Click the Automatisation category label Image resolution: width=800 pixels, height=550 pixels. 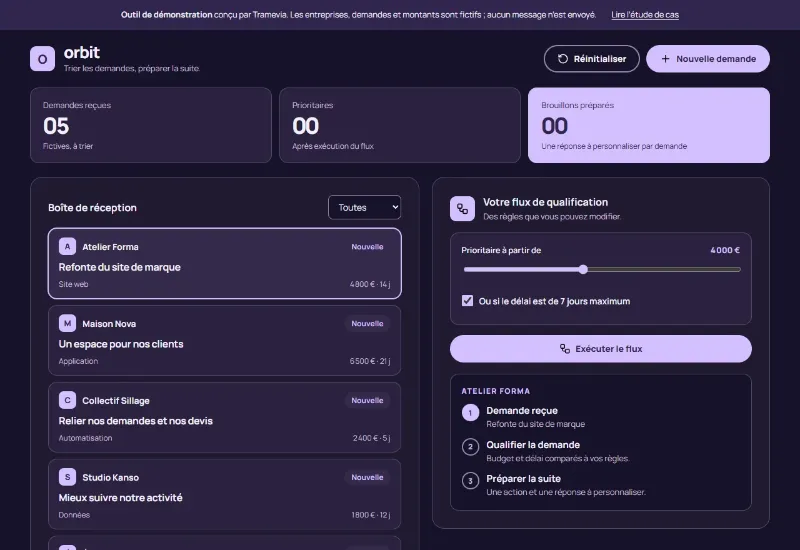pos(85,438)
